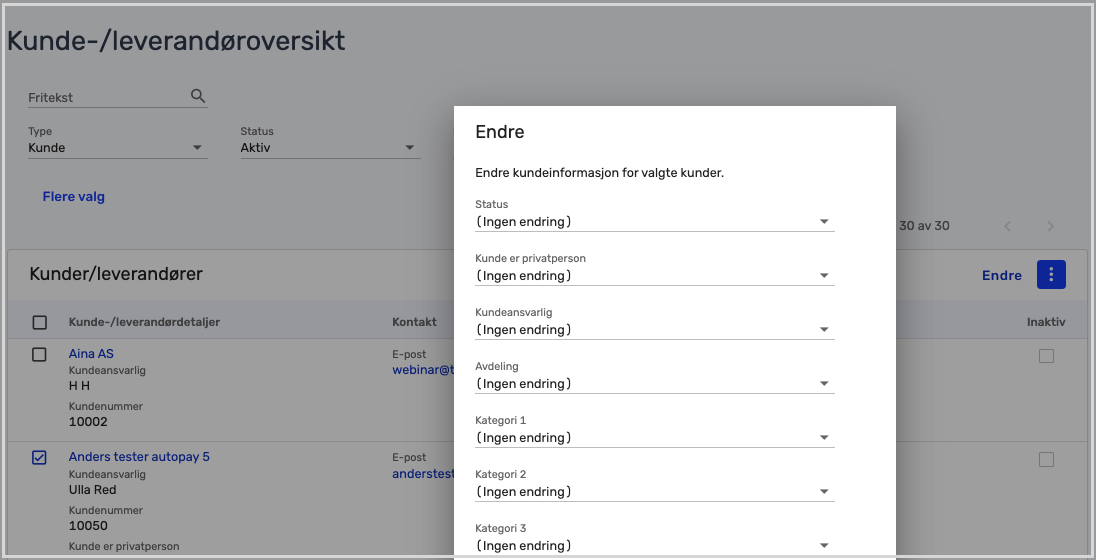Image resolution: width=1096 pixels, height=560 pixels.
Task: Click the Flere valg link
Action: [x=73, y=196]
